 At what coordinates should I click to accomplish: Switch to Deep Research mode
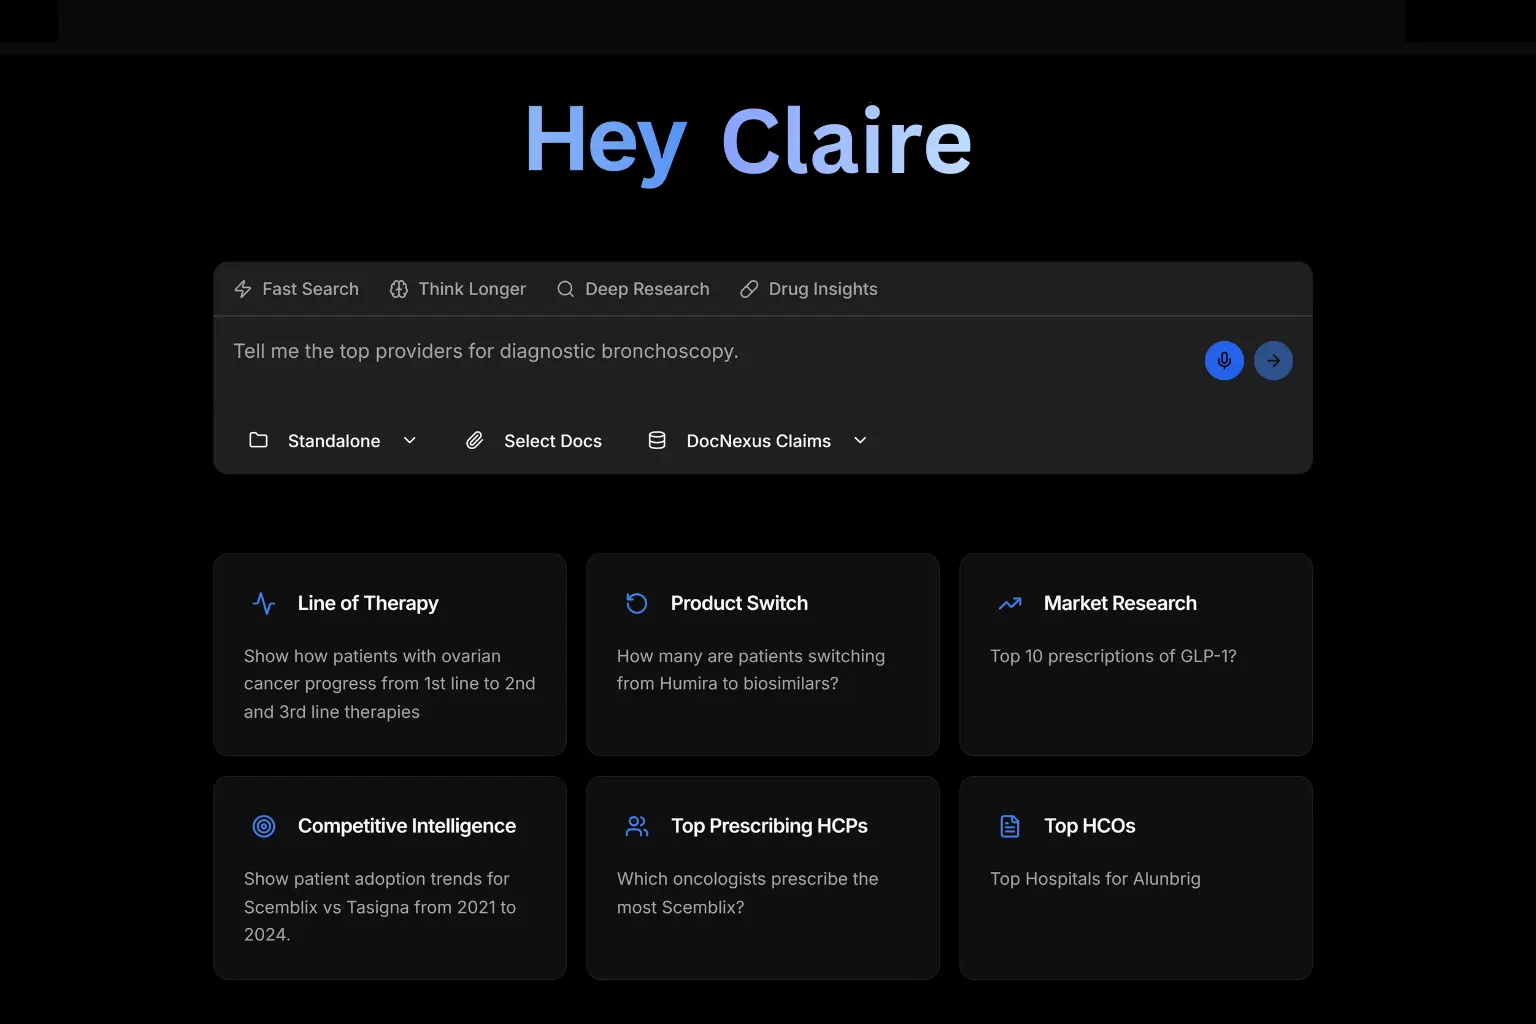click(x=633, y=289)
